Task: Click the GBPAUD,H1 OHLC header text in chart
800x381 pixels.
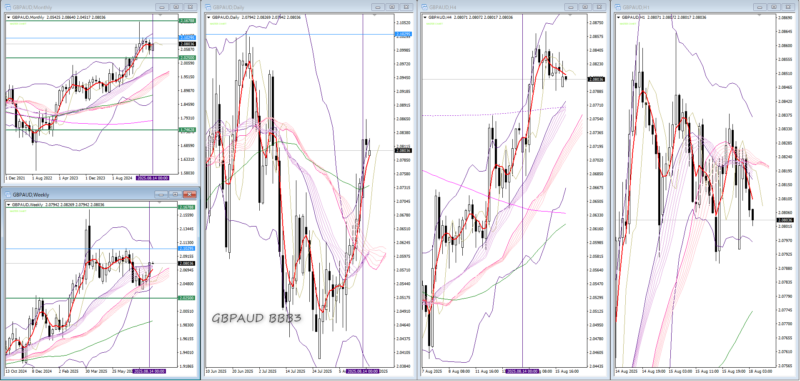Action: pyautogui.click(x=663, y=17)
